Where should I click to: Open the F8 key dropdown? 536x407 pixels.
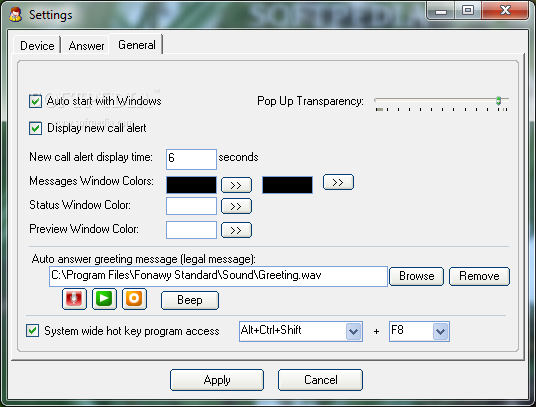[x=440, y=331]
